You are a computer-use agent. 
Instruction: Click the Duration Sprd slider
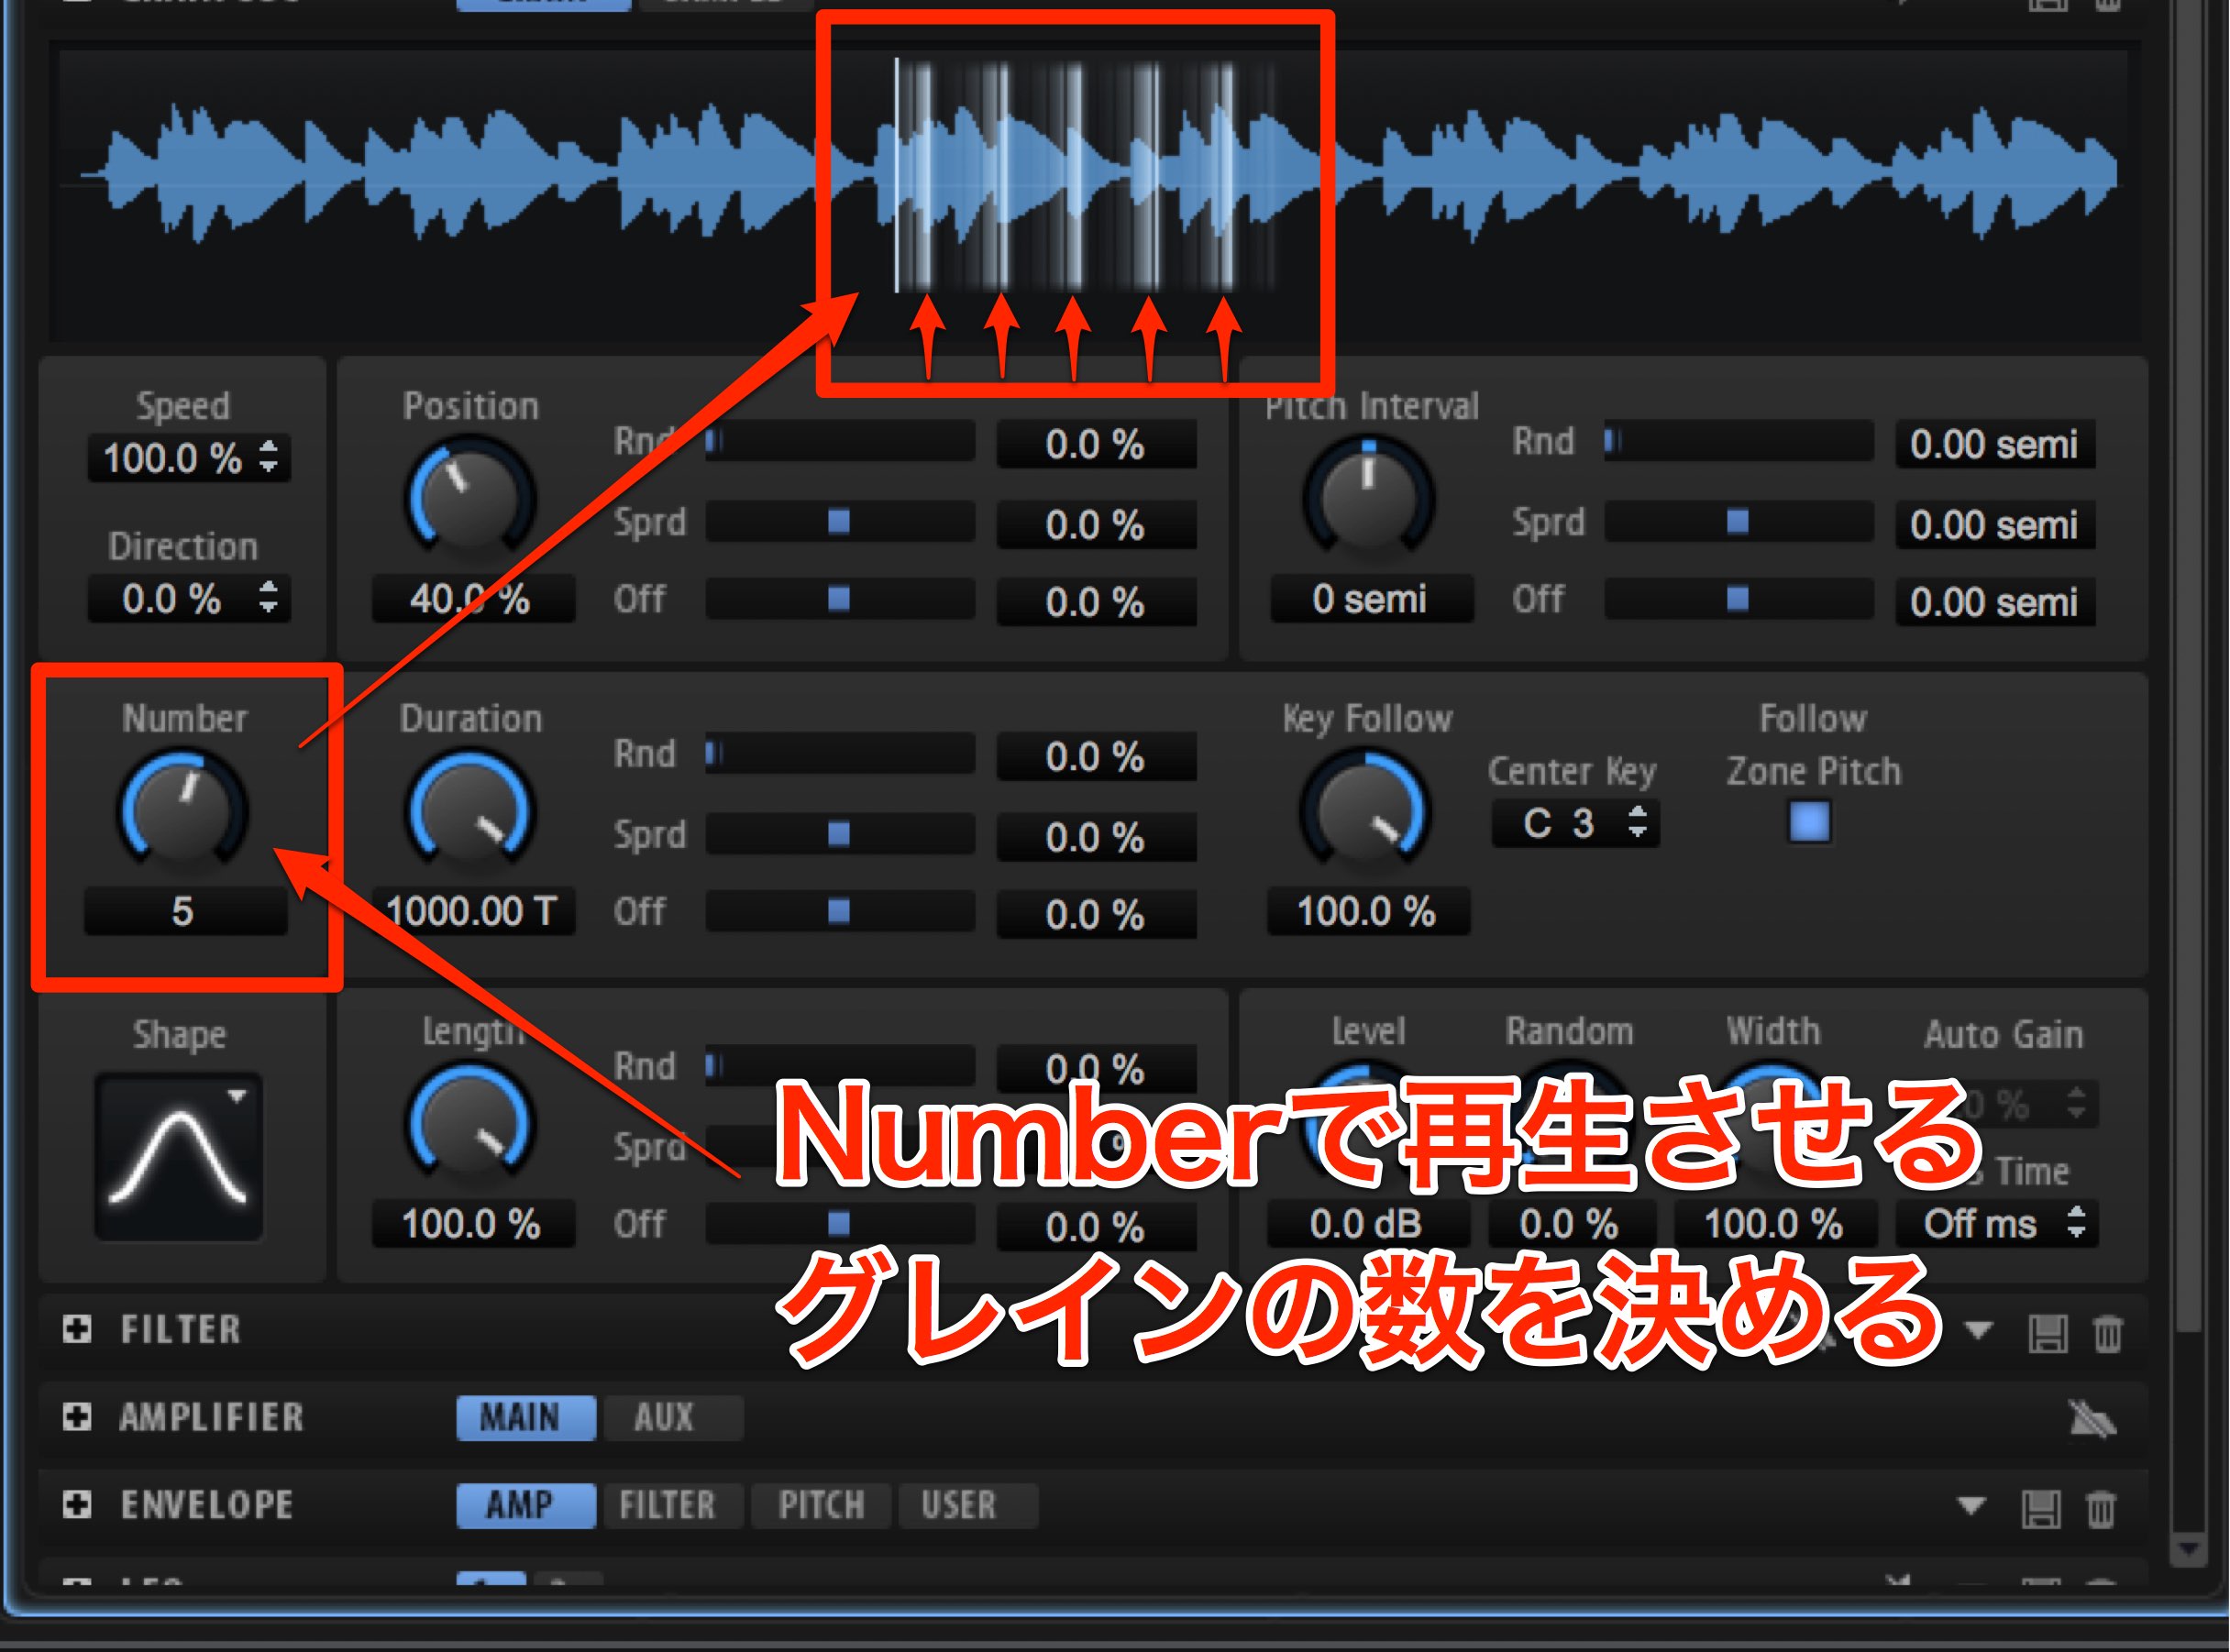(x=840, y=833)
